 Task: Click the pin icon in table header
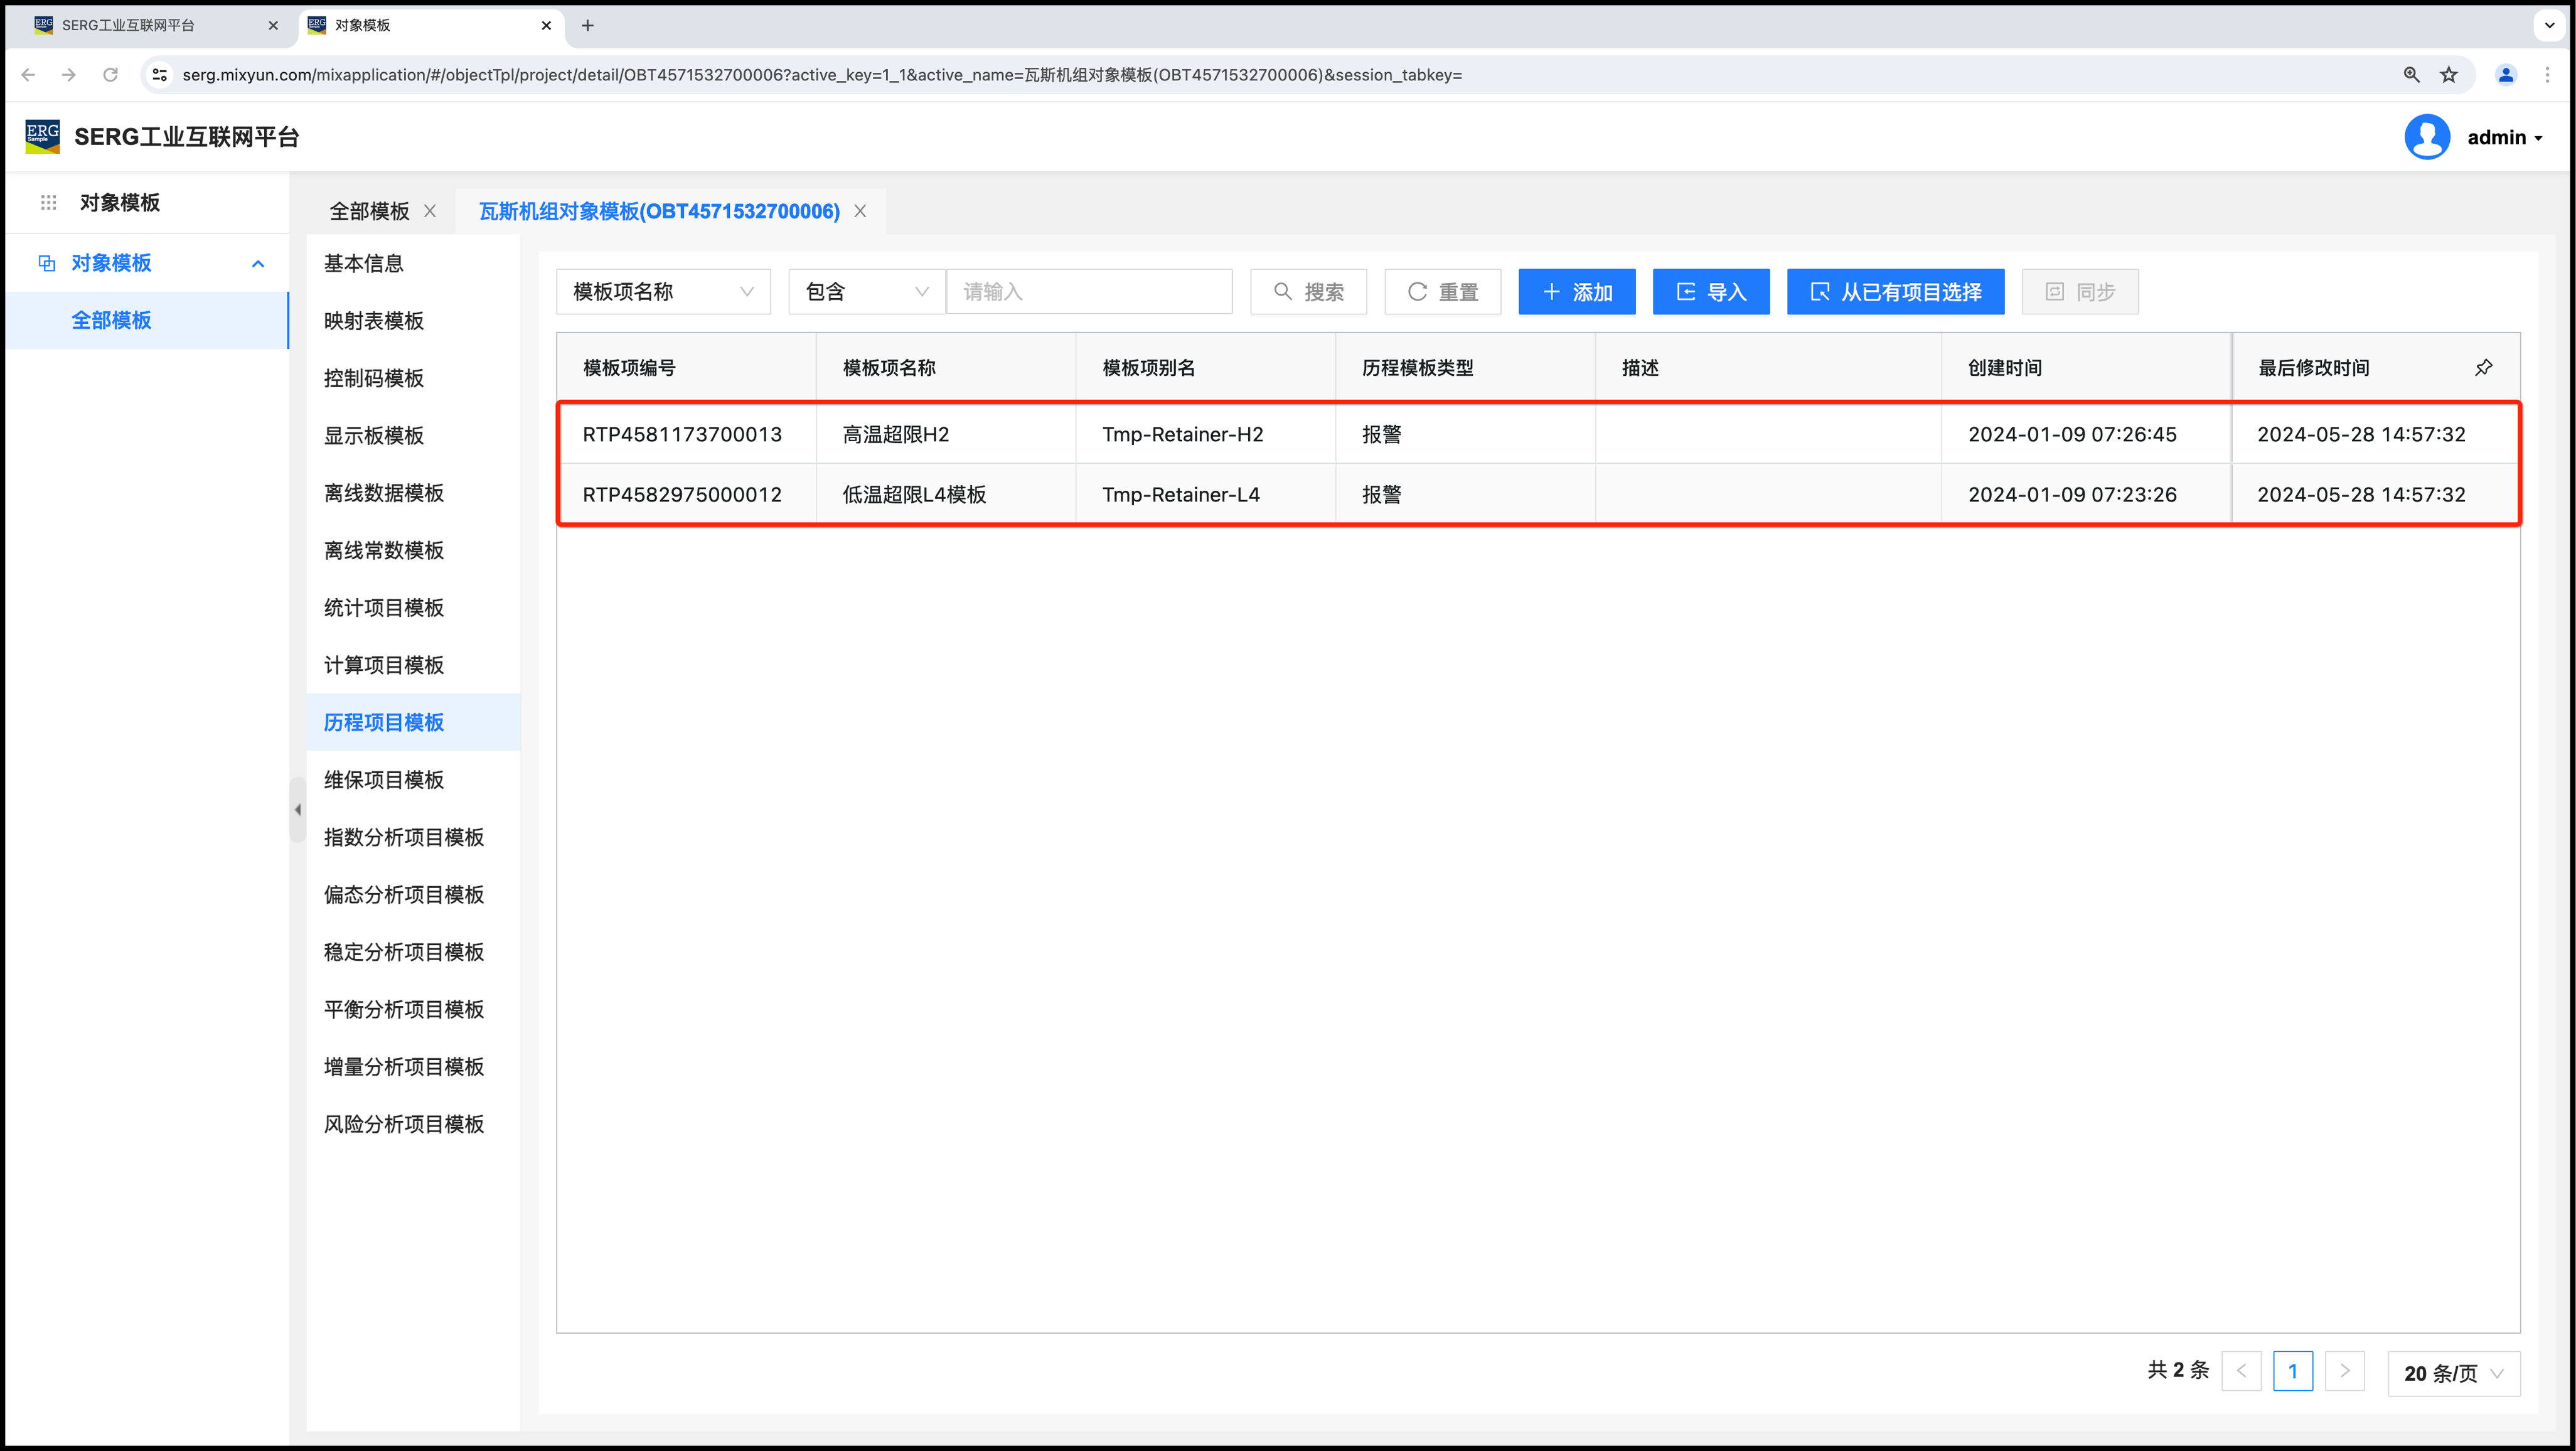click(x=2483, y=367)
